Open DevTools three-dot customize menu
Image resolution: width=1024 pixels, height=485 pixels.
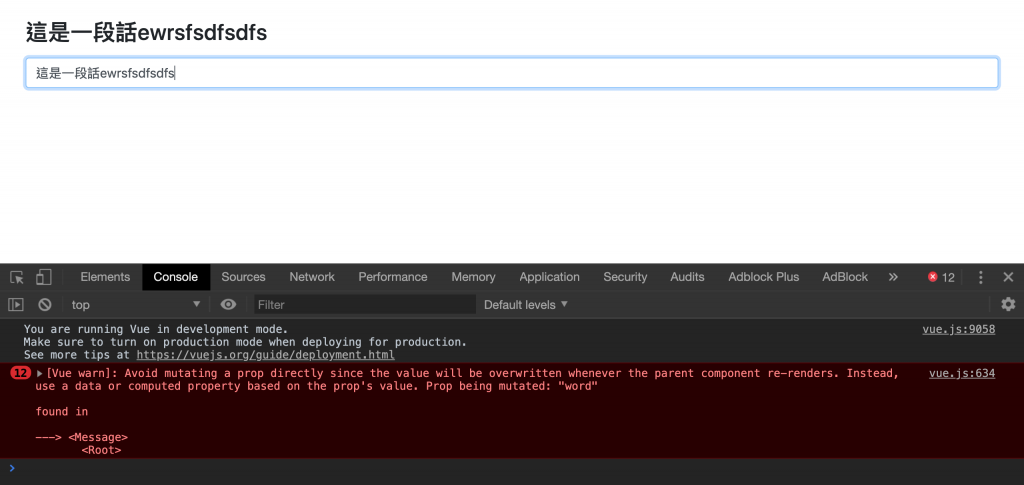pos(980,277)
